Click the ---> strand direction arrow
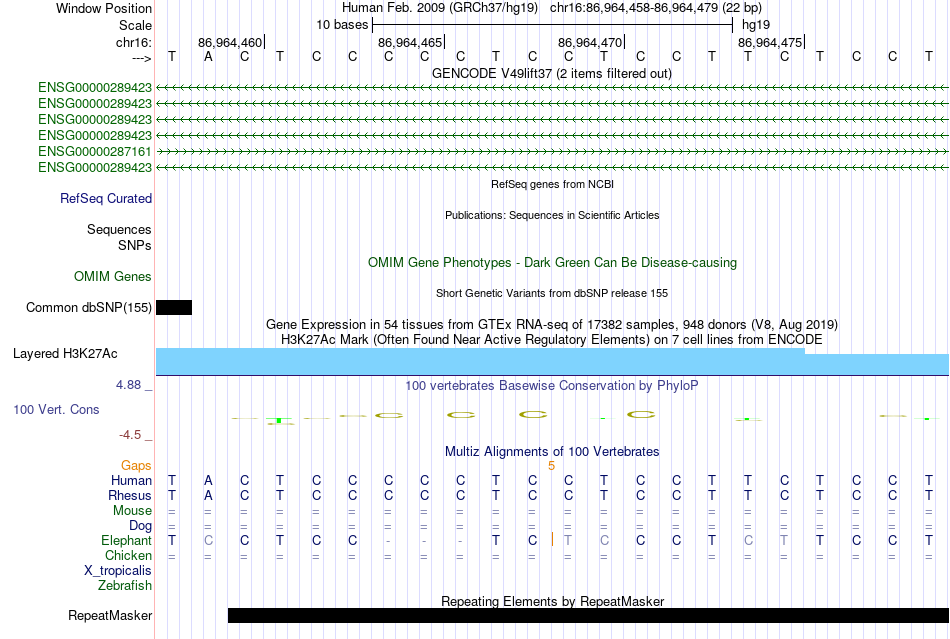Screen dimensions: 950x639 [142, 58]
